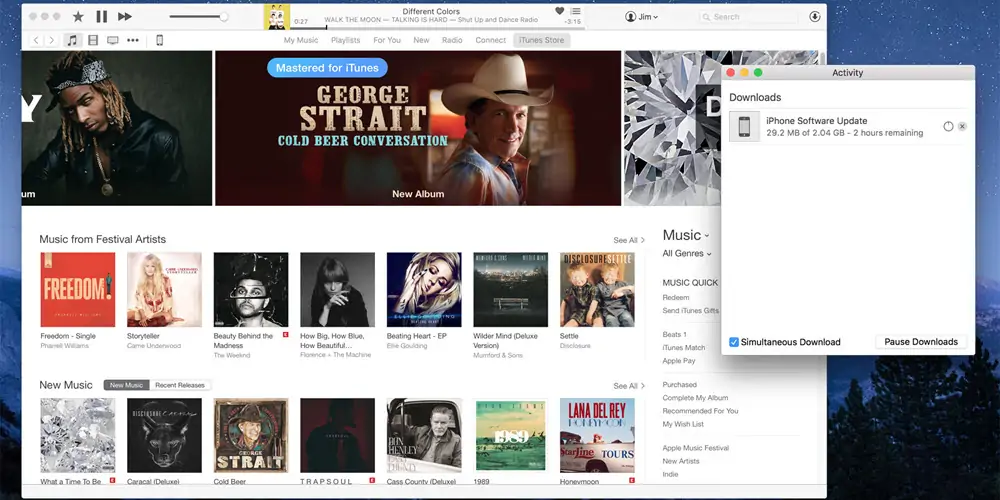
Task: Open the My Music tab
Action: [301, 40]
